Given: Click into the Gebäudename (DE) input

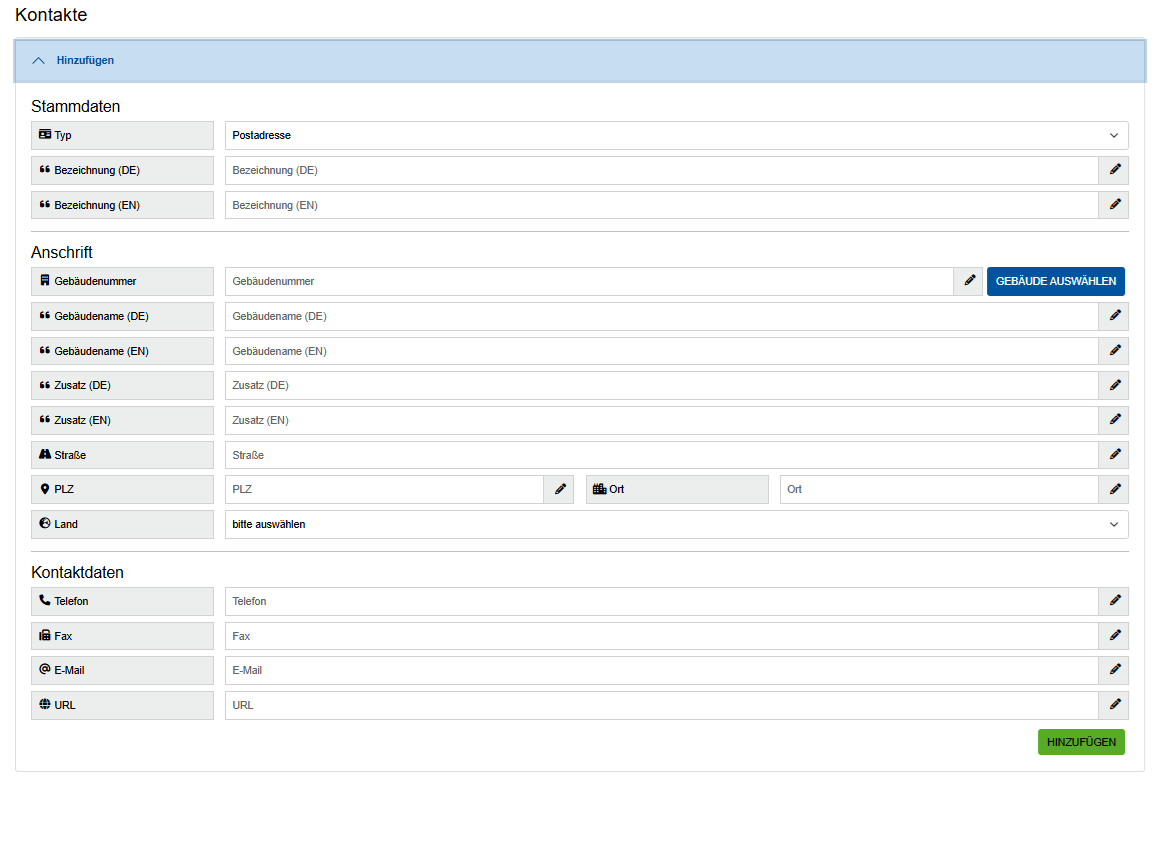Looking at the screenshot, I should [x=661, y=316].
